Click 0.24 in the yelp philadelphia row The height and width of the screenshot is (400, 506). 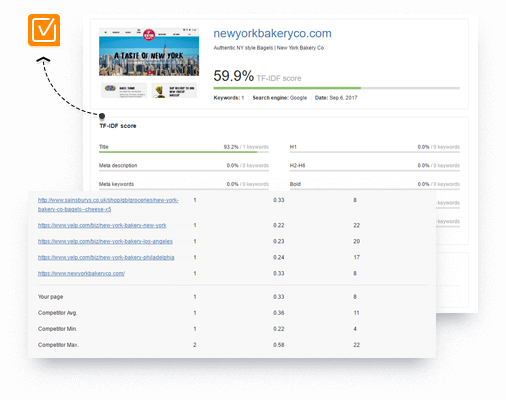pos(279,257)
